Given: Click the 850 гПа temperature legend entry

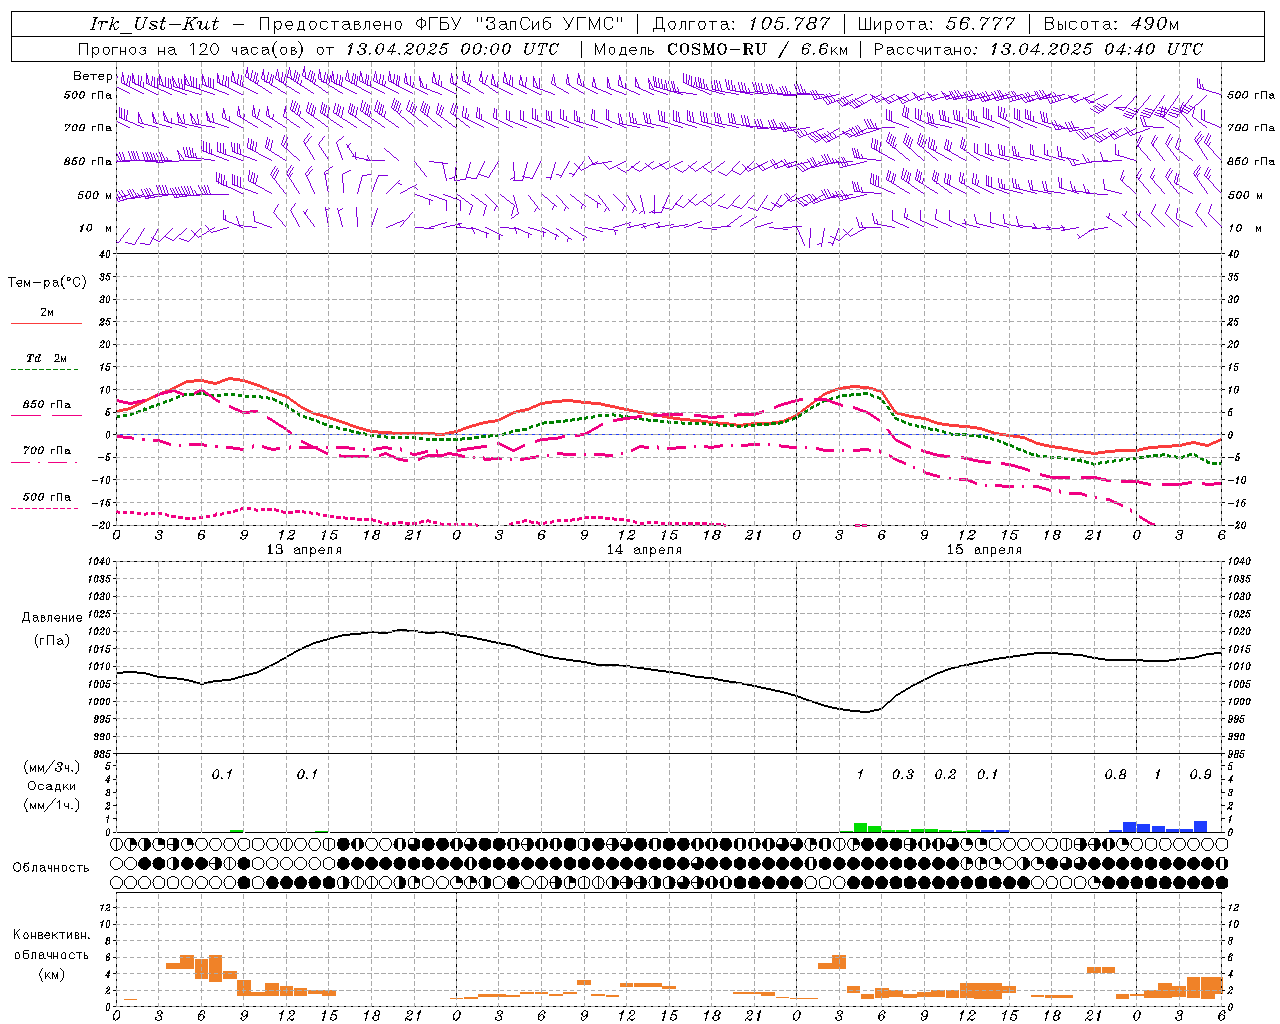Looking at the screenshot, I should 47,405.
